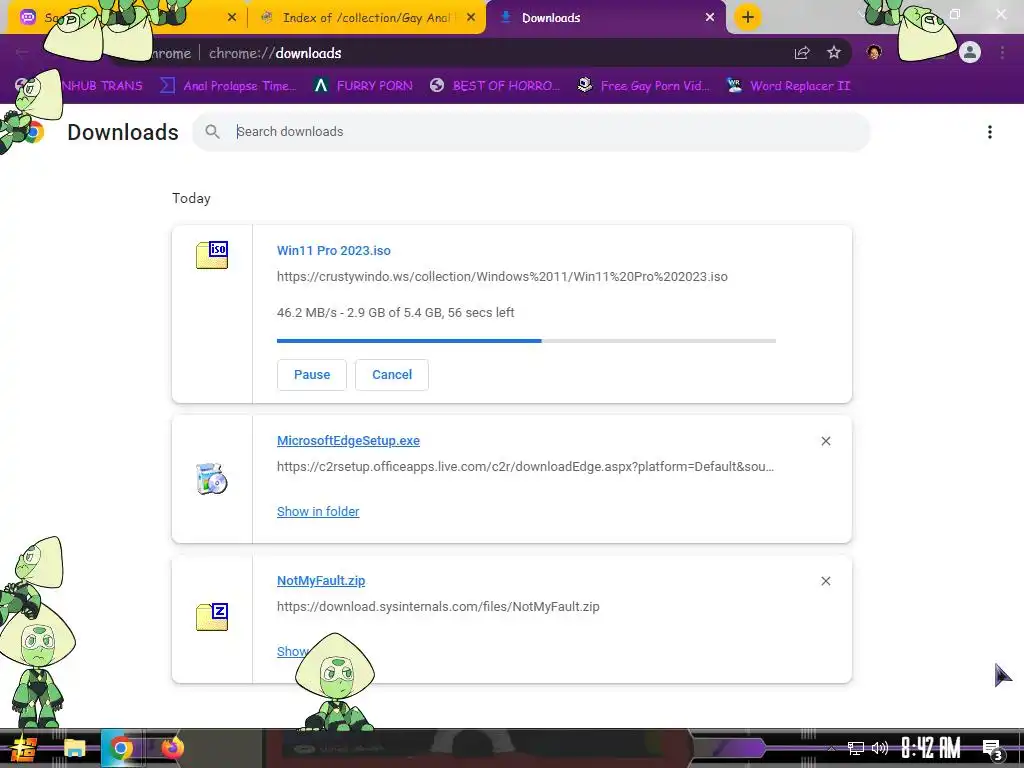Open the Downloads page more-actions menu
The image size is (1024, 768).
(990, 132)
